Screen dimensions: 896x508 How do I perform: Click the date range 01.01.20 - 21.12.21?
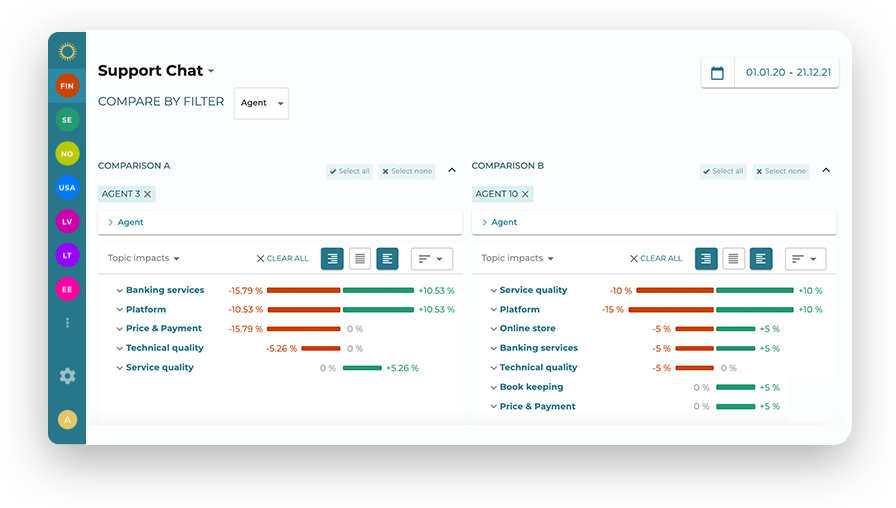pos(786,73)
